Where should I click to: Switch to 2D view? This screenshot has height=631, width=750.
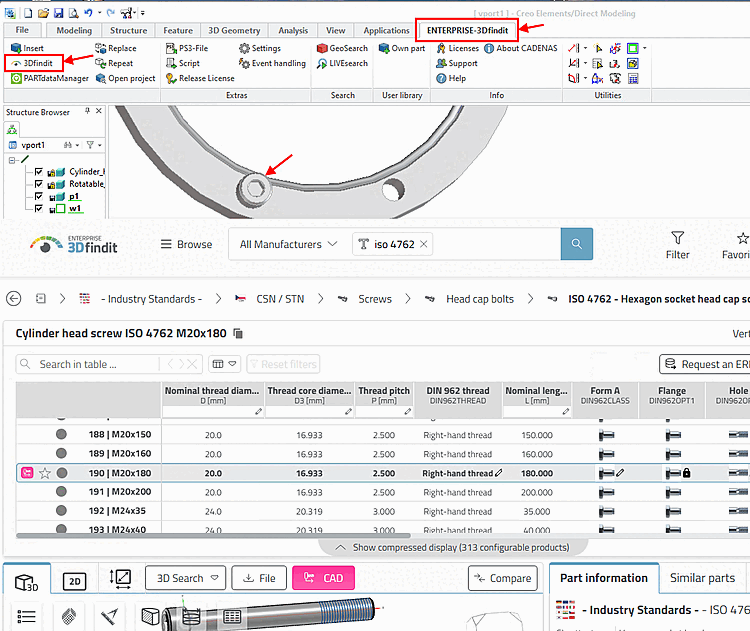(75, 582)
